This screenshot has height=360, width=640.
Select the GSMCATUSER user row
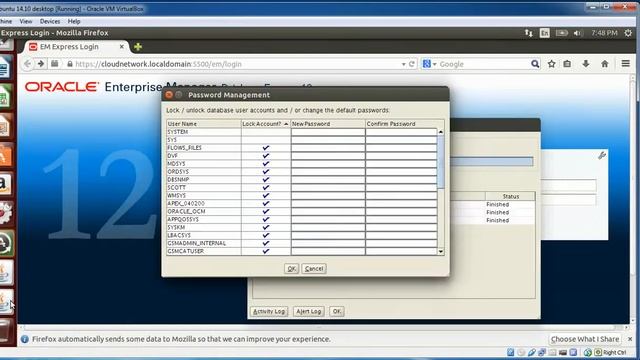point(302,251)
